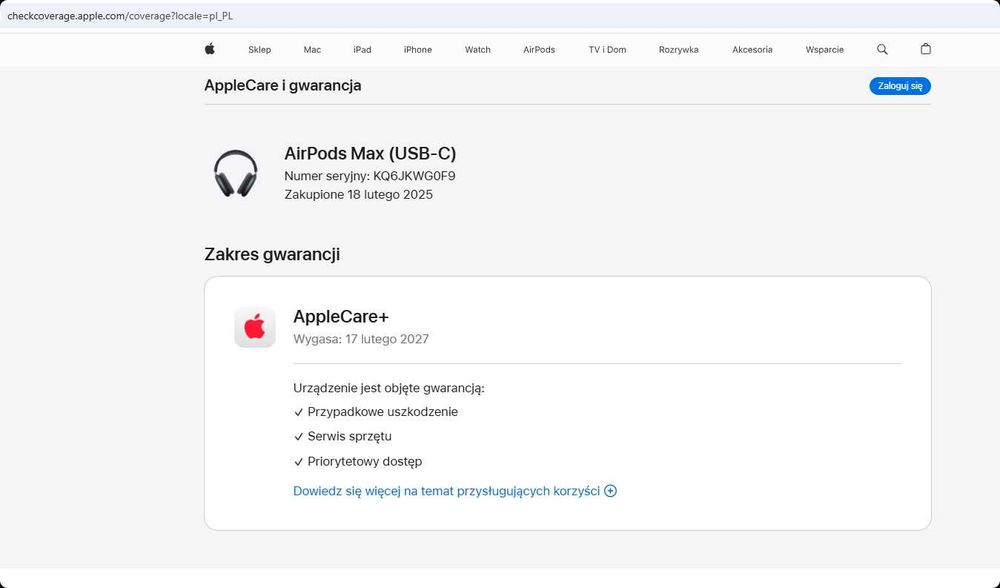The image size is (1000, 588).
Task: Click 'Zakupione 18 lutego 2025' text
Action: coord(358,195)
